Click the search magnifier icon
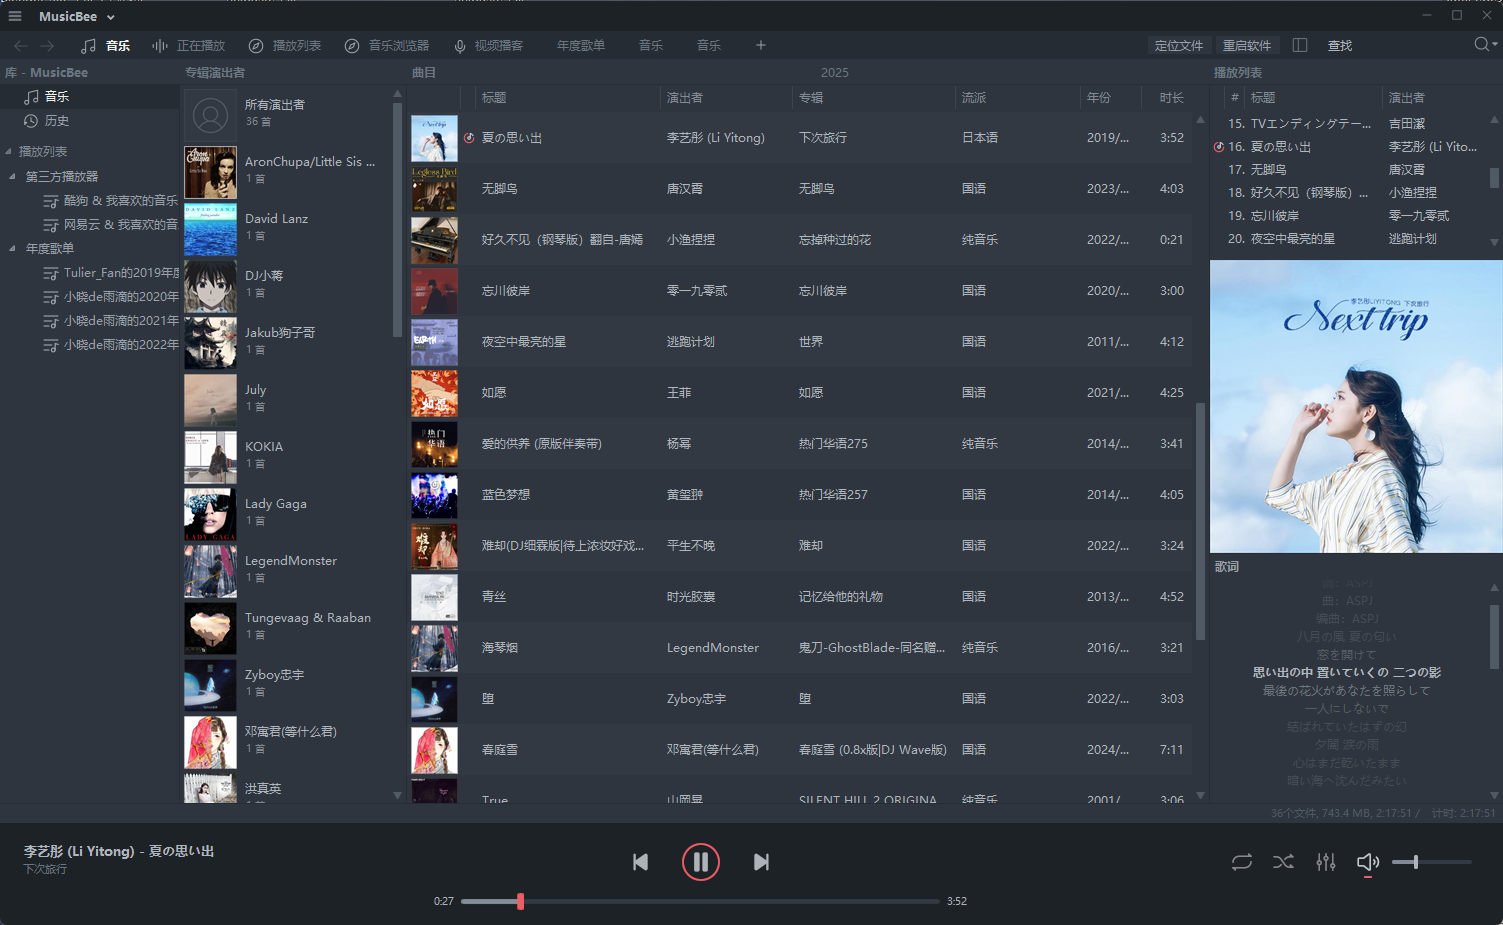The image size is (1503, 925). (1482, 45)
